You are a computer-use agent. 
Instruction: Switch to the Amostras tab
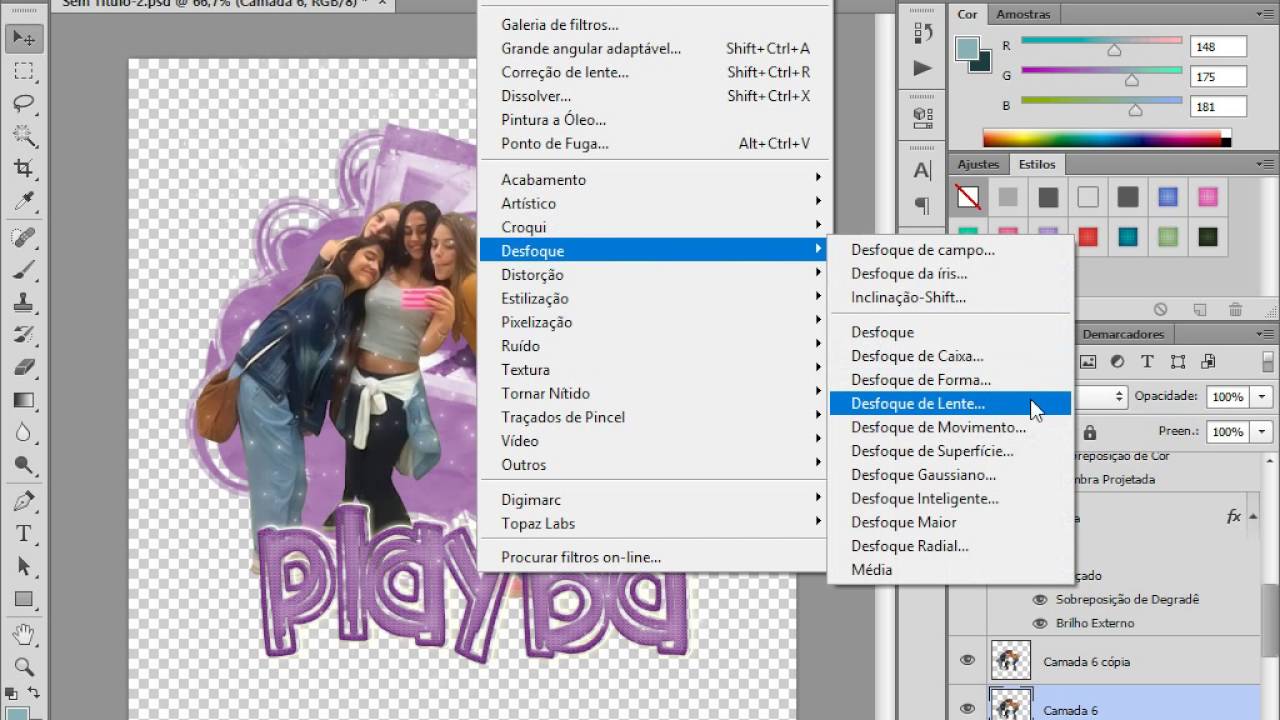point(1023,14)
